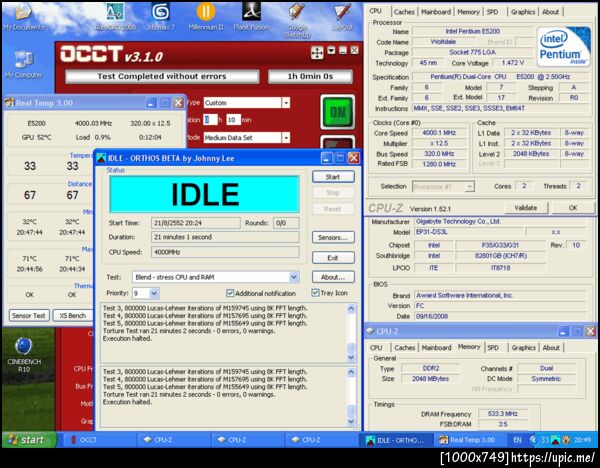
Task: Open the LayOut desktop shortcut
Action: pos(342,16)
